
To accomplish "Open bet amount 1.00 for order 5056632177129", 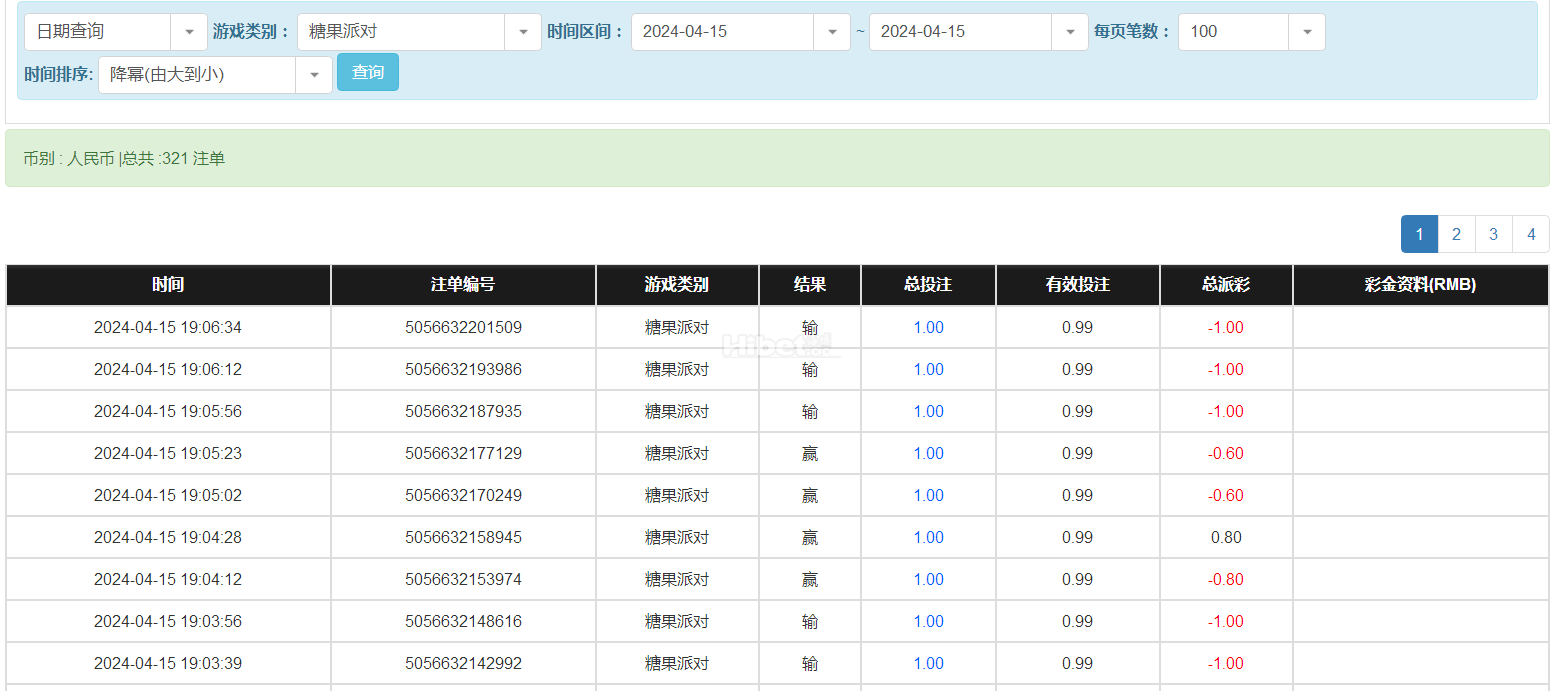I will pyautogui.click(x=928, y=454).
